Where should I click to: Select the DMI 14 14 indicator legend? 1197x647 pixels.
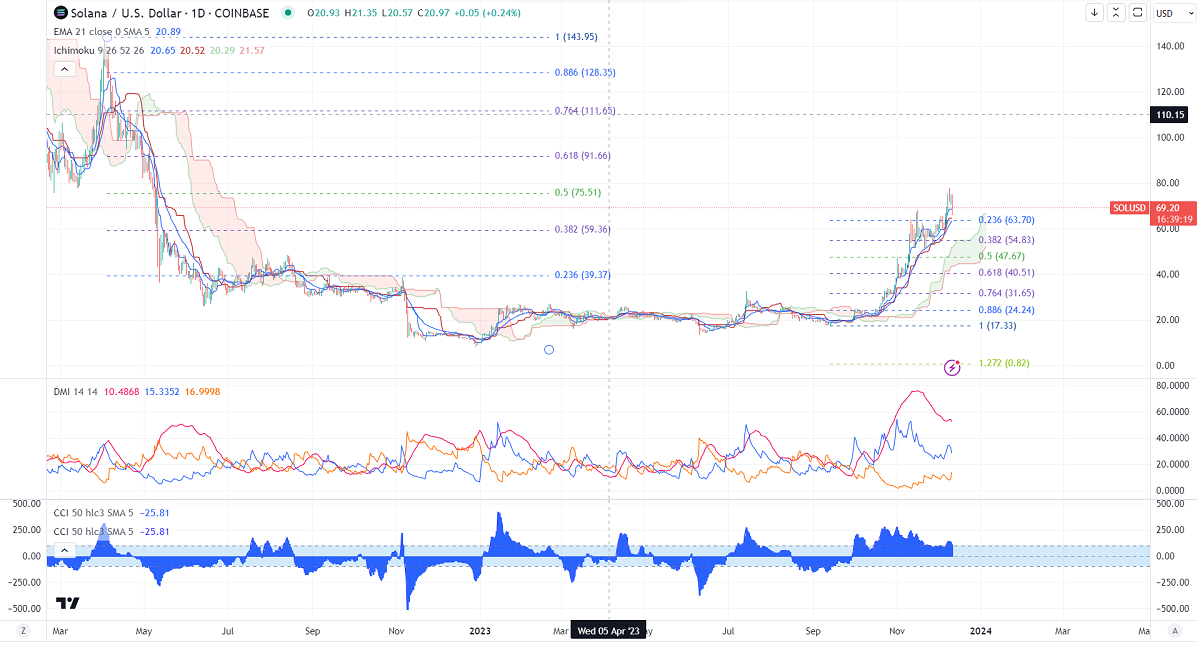point(76,391)
